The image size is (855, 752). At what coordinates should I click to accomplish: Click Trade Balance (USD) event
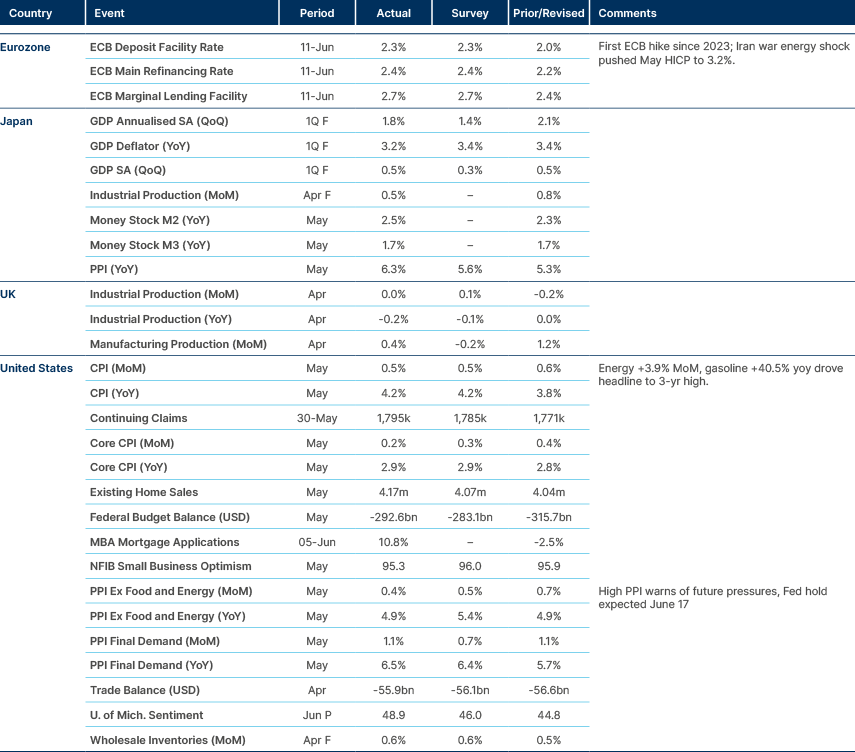tap(145, 690)
